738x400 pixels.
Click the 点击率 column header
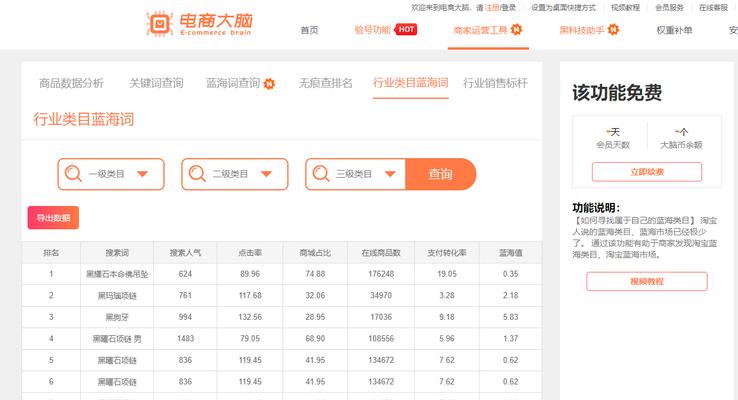tap(250, 253)
